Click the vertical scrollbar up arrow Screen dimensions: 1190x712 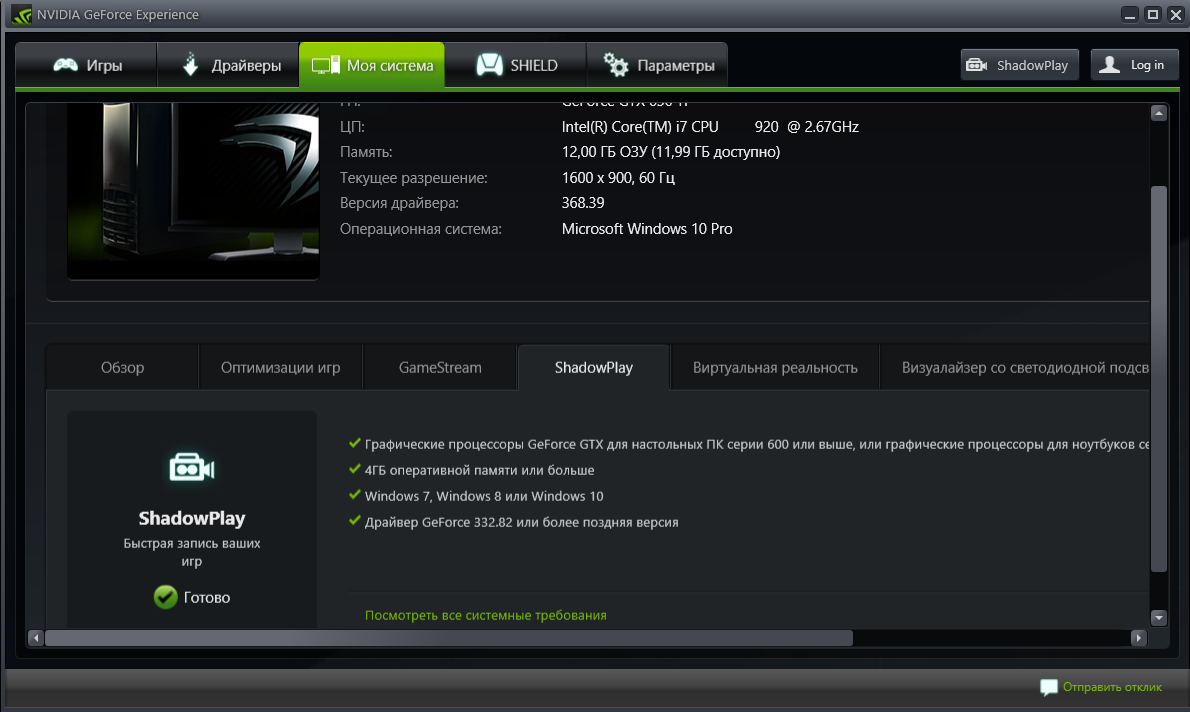1158,113
